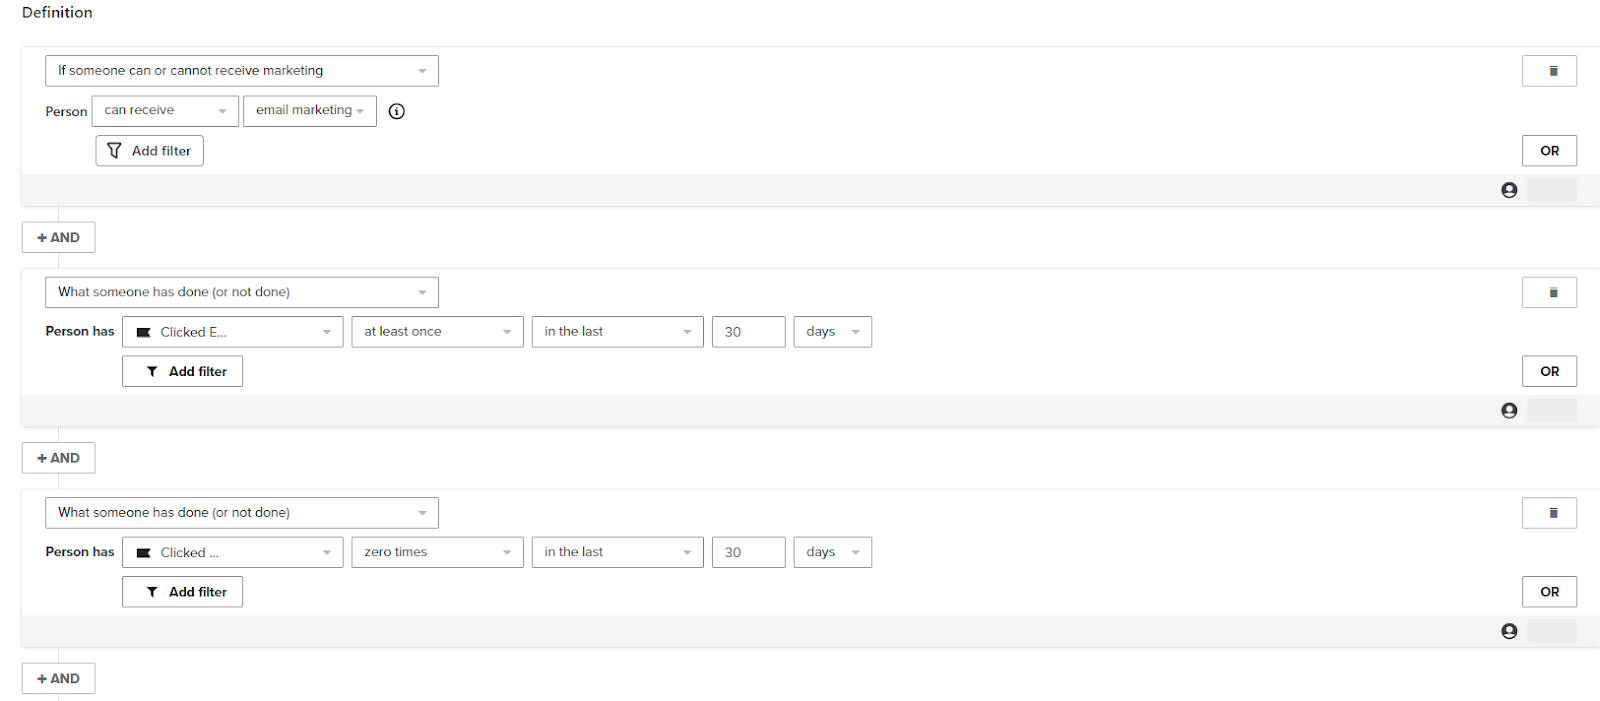Delete the email marketing condition via trash icon

1549,71
